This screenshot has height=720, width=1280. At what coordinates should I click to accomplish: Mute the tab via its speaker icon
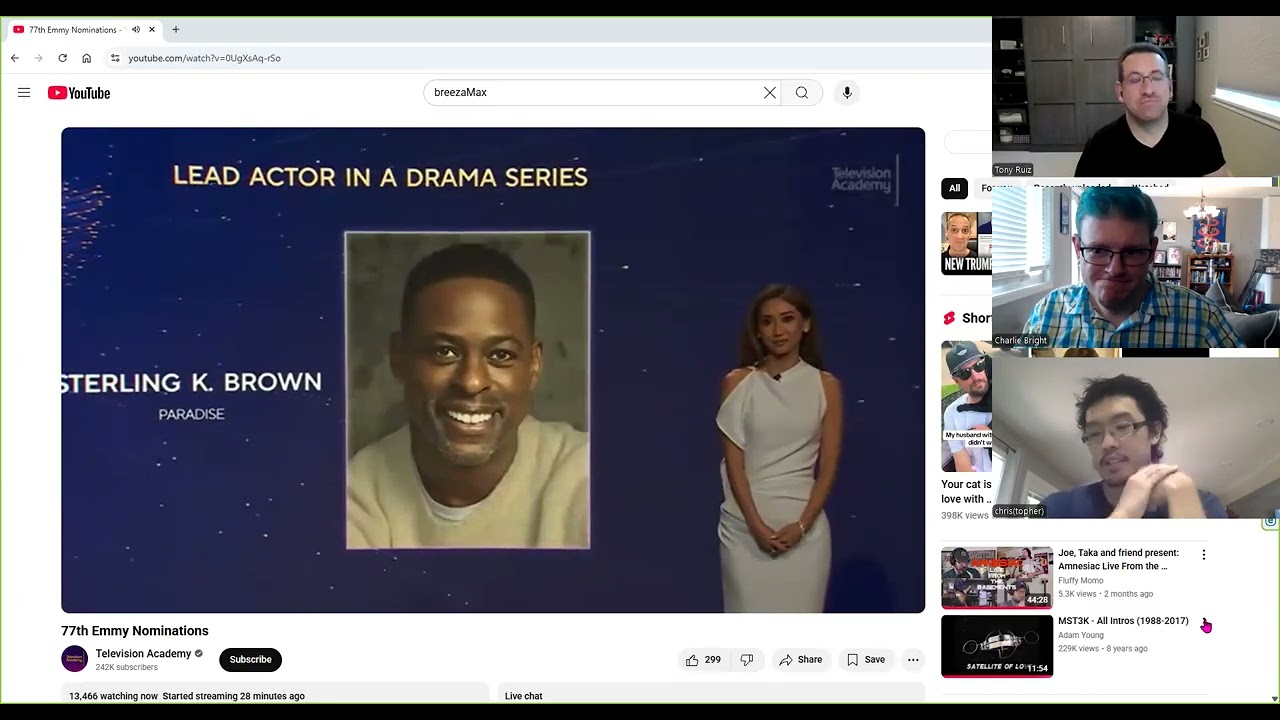coord(136,30)
